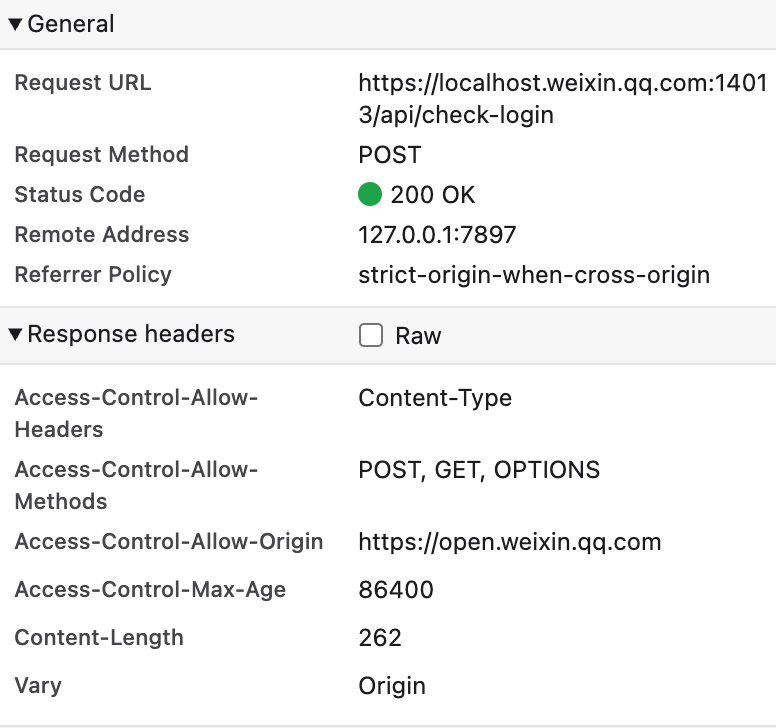Click the Remote Address value 127.0.0.1:7897
Screen dimensions: 776x728
pos(437,235)
